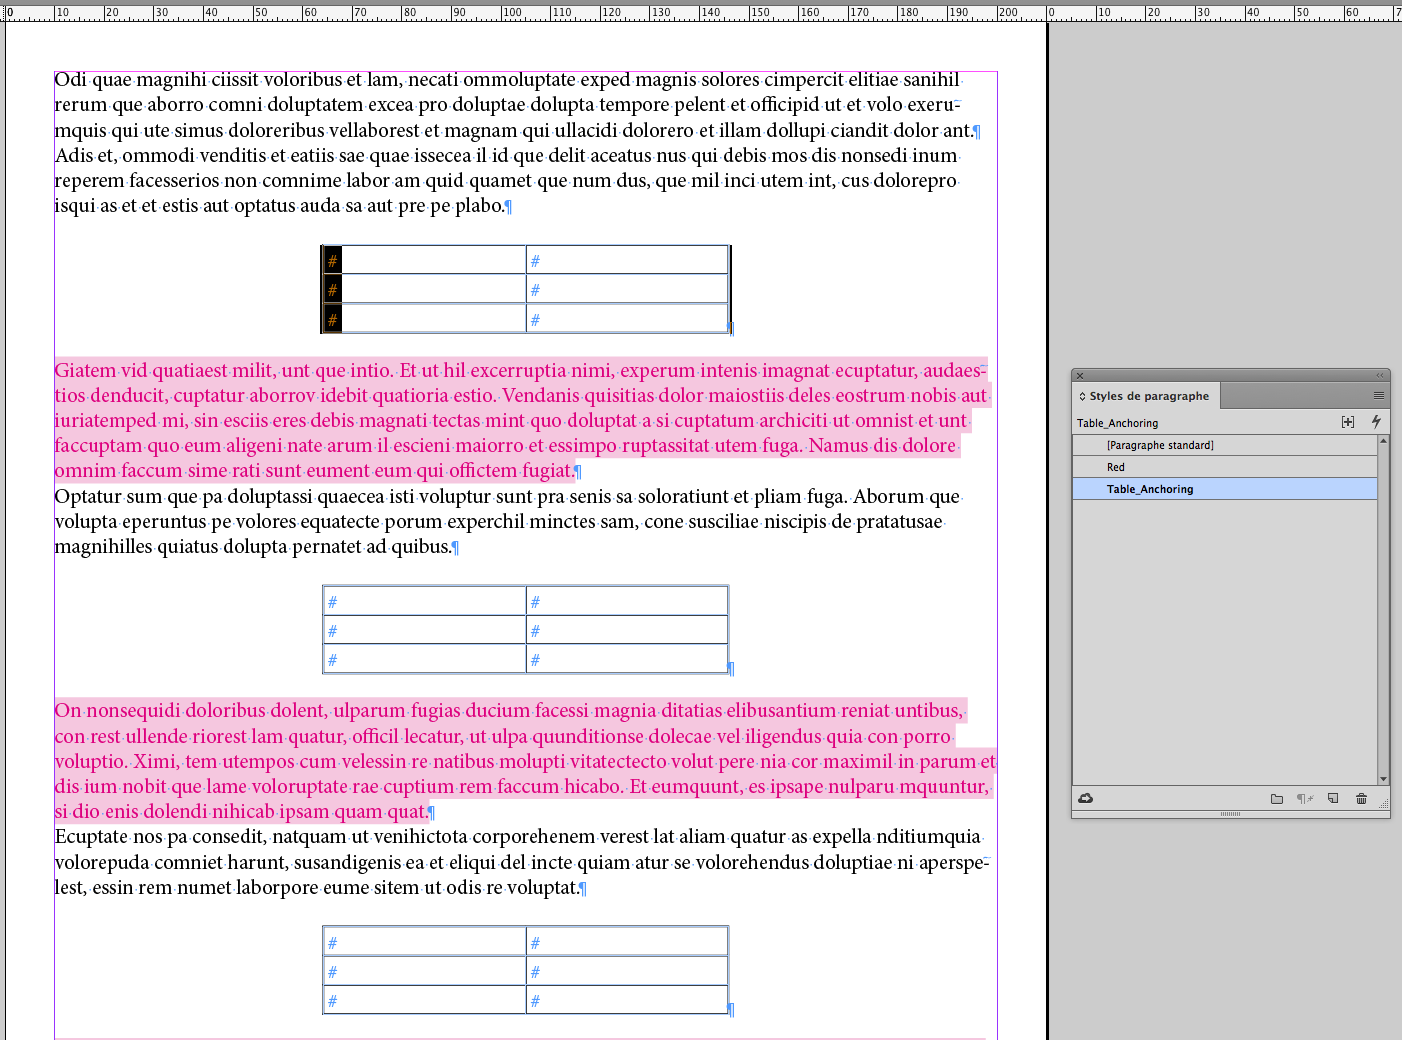Create a new paragraph style icon
The height and width of the screenshot is (1040, 1402).
coord(1333,798)
